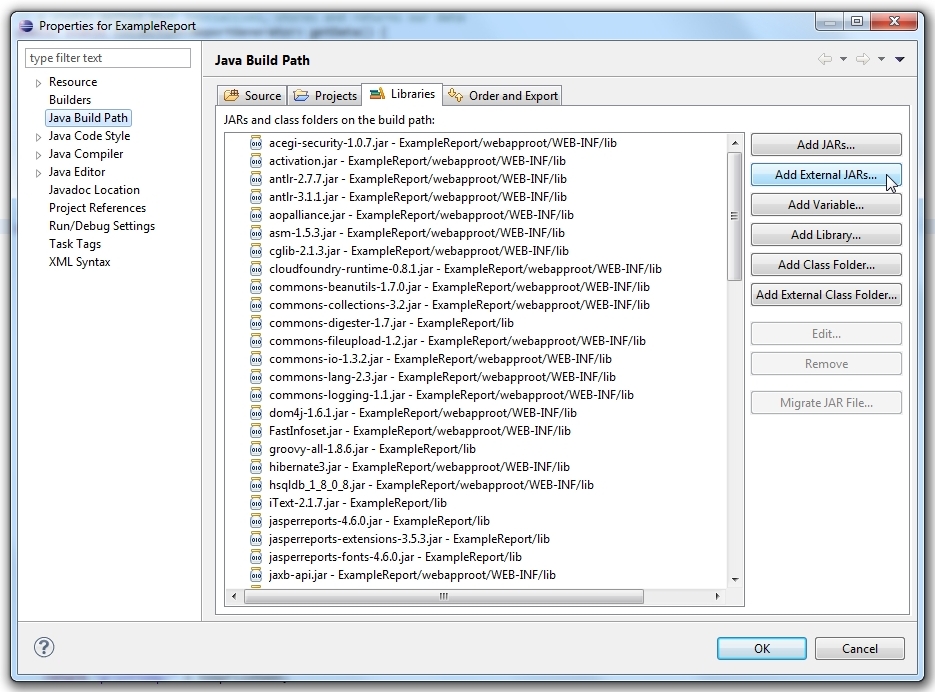Image resolution: width=935 pixels, height=692 pixels.
Task: Confirm the dialog with OK
Action: click(x=761, y=648)
